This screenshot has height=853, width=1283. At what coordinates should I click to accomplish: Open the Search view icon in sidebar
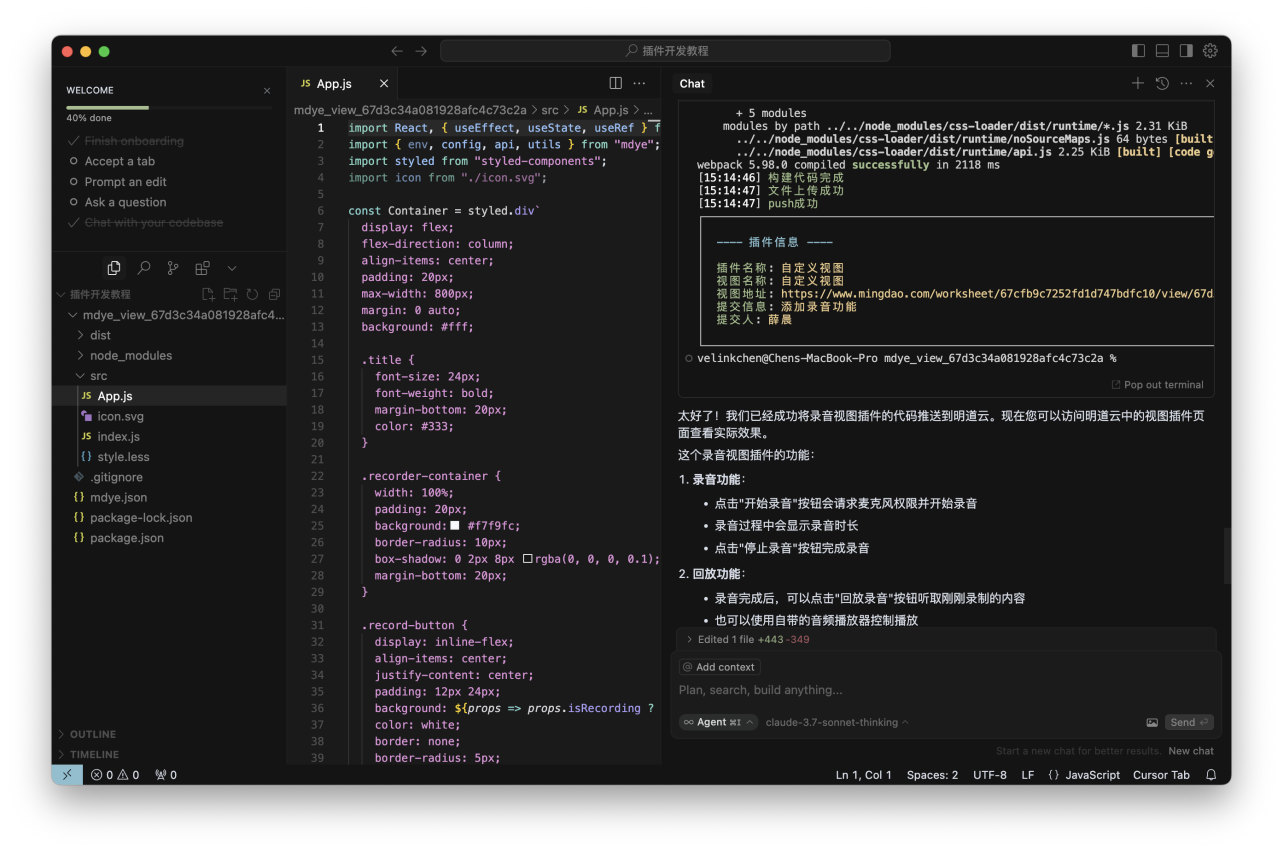pos(144,268)
